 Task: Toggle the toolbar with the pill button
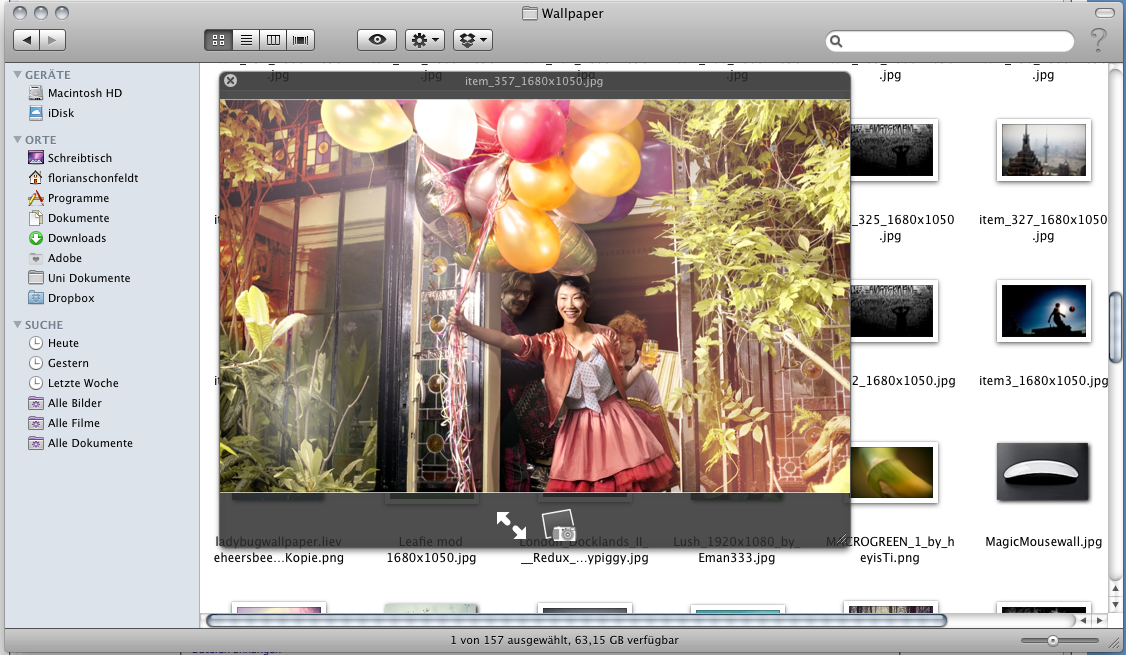1104,13
